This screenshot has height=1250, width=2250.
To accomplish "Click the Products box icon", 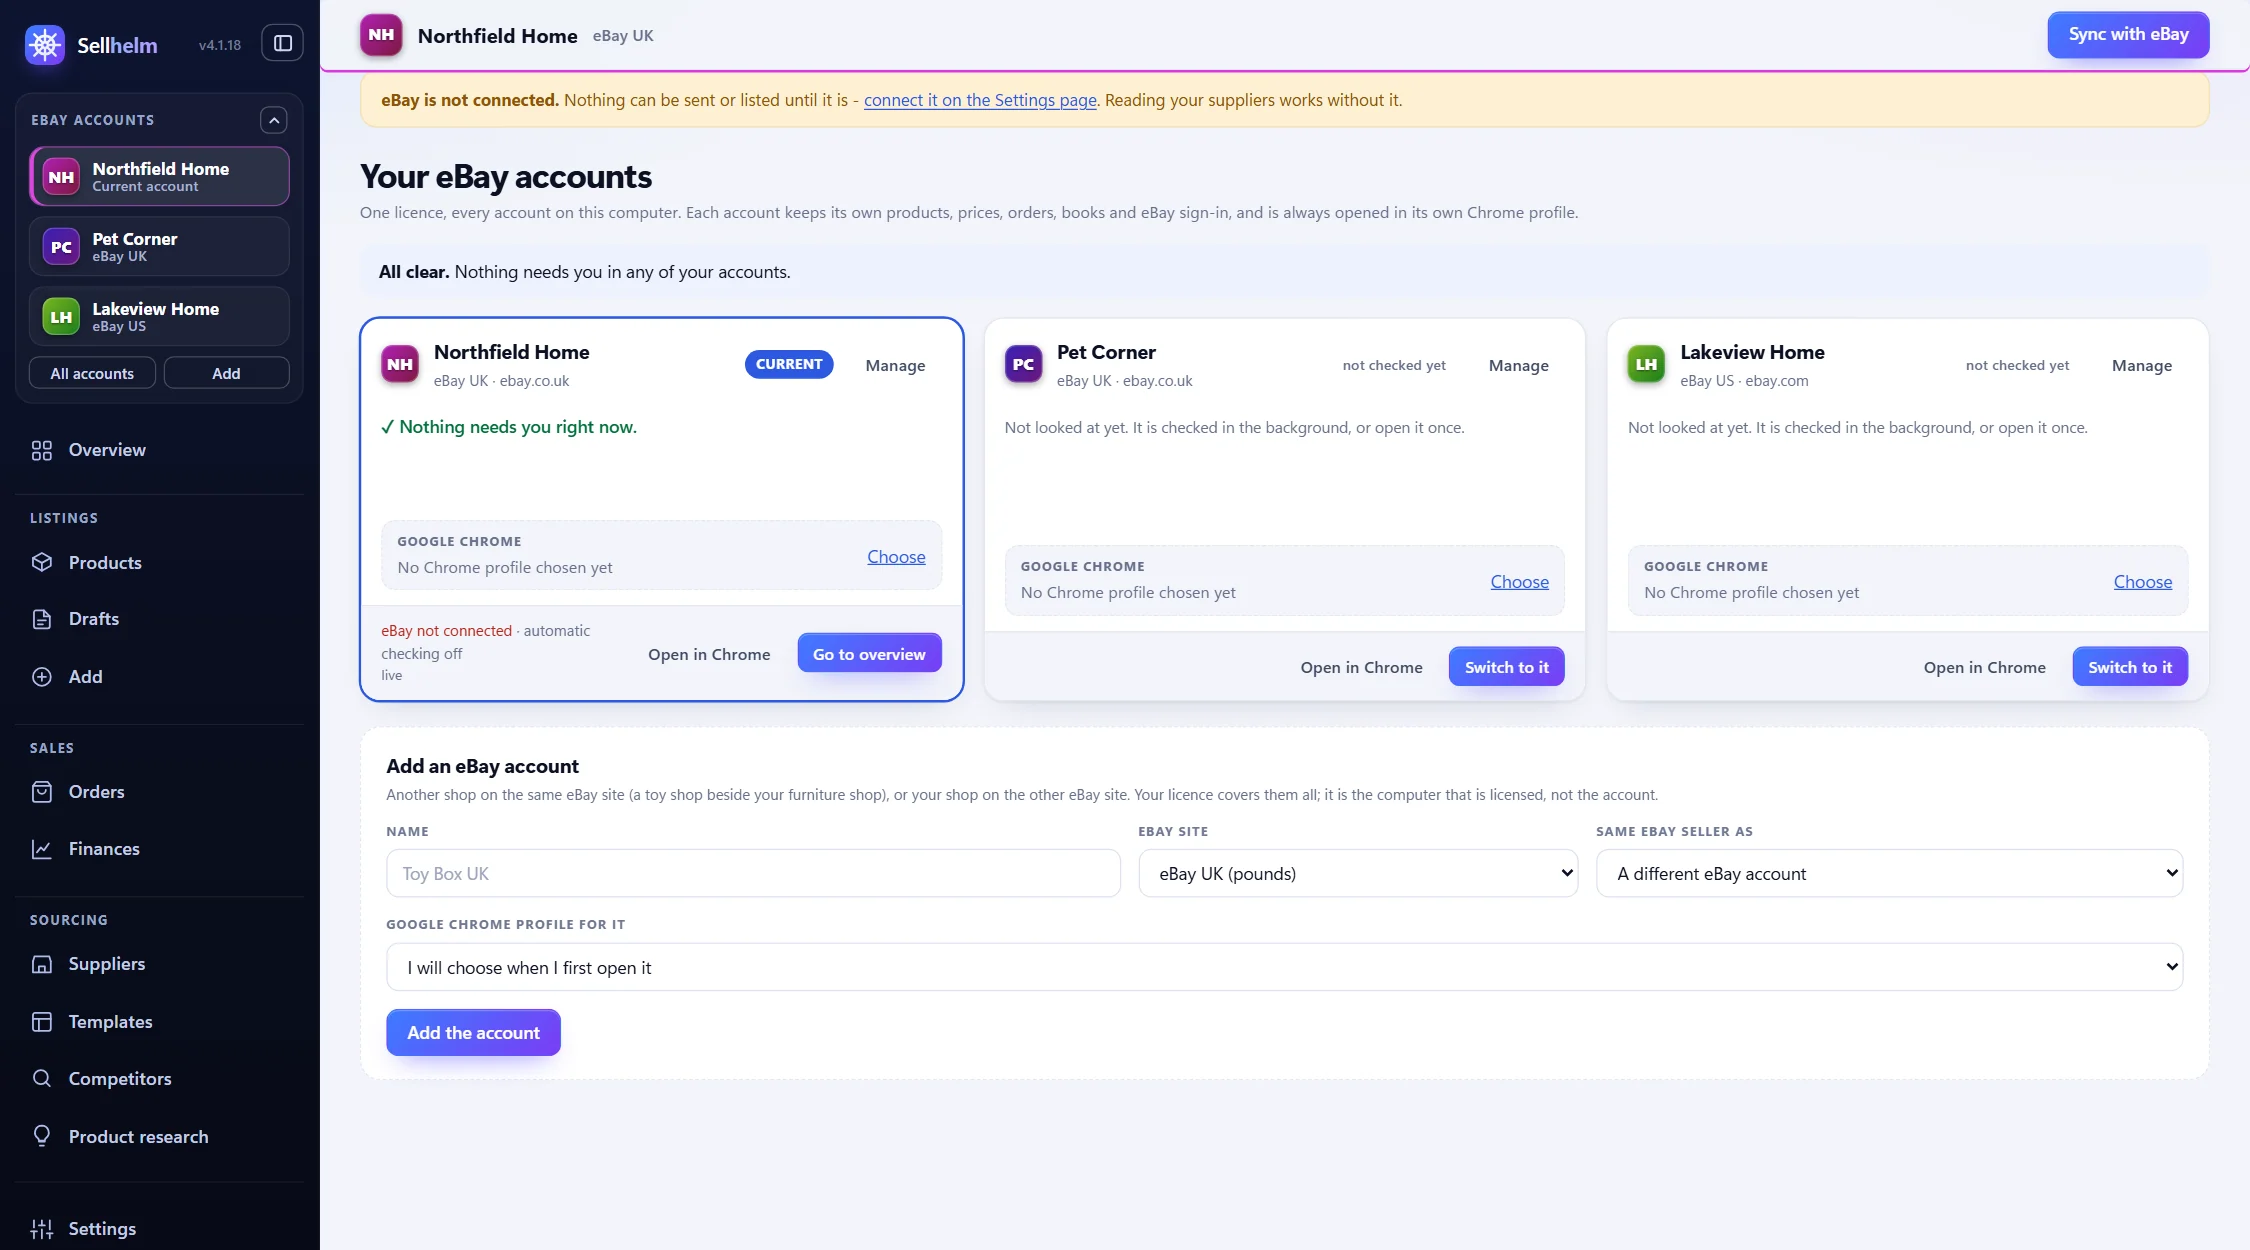I will coord(42,562).
